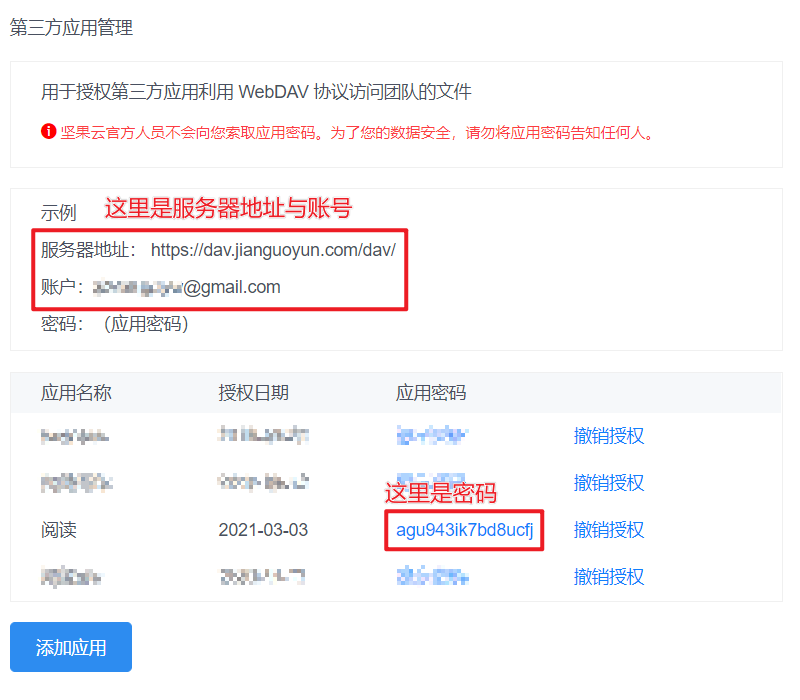Image resolution: width=800 pixels, height=700 pixels.
Task: Click the 密码: (应用密码) line
Action: click(x=115, y=323)
